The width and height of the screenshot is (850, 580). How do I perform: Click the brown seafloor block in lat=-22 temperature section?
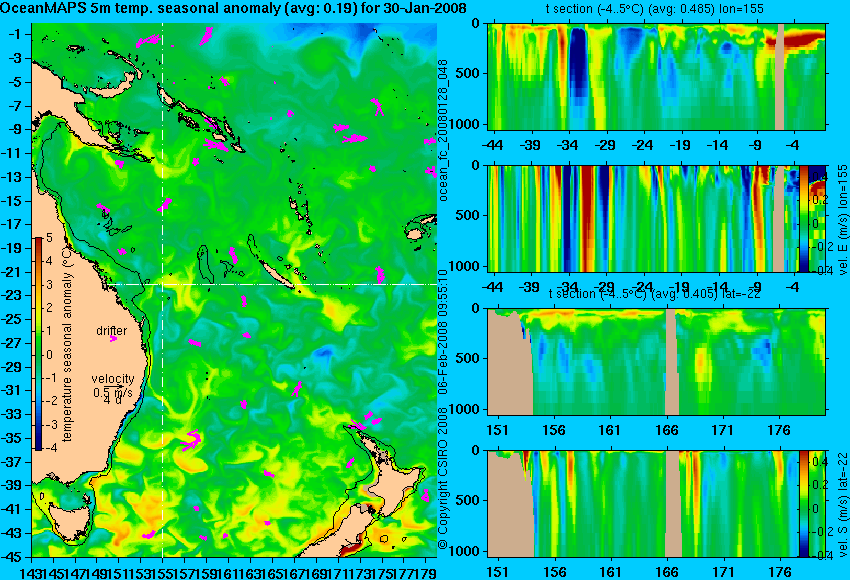pos(510,363)
